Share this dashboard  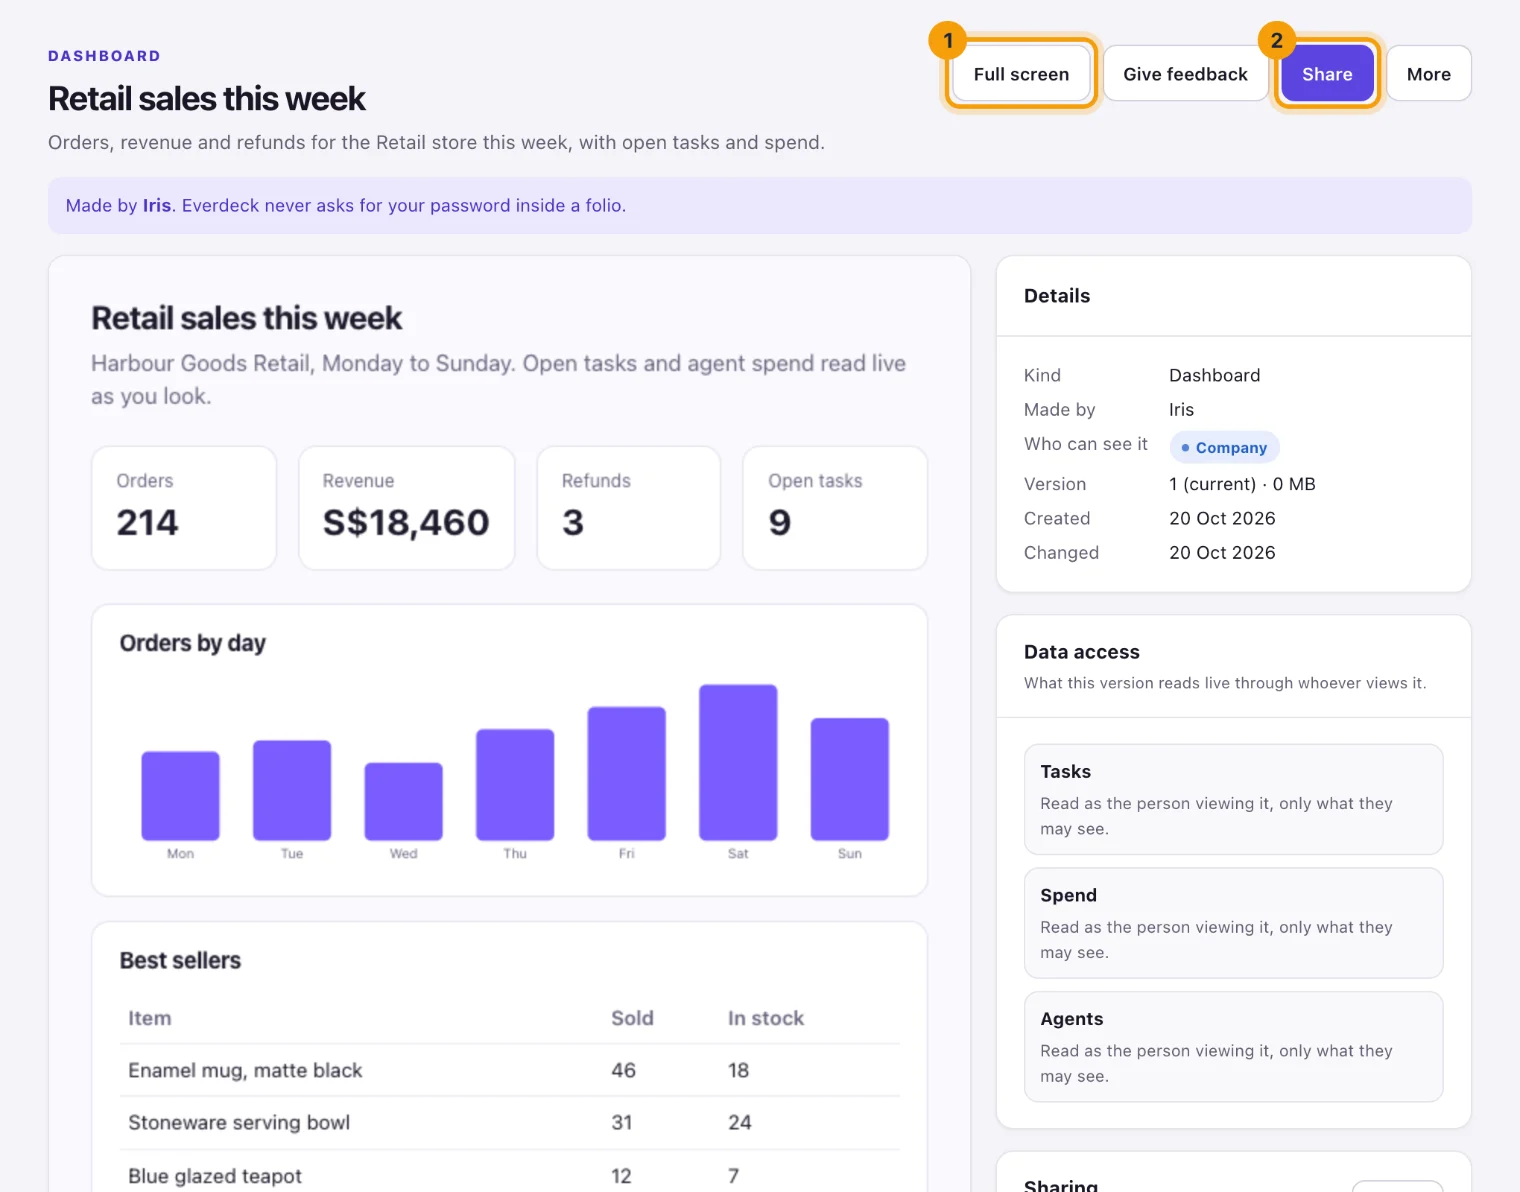click(x=1327, y=74)
